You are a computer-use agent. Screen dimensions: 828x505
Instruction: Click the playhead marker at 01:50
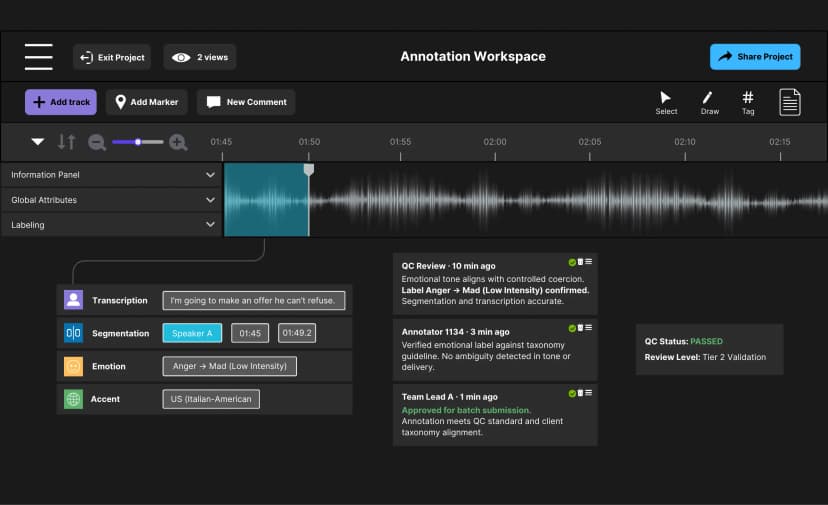[x=309, y=169]
